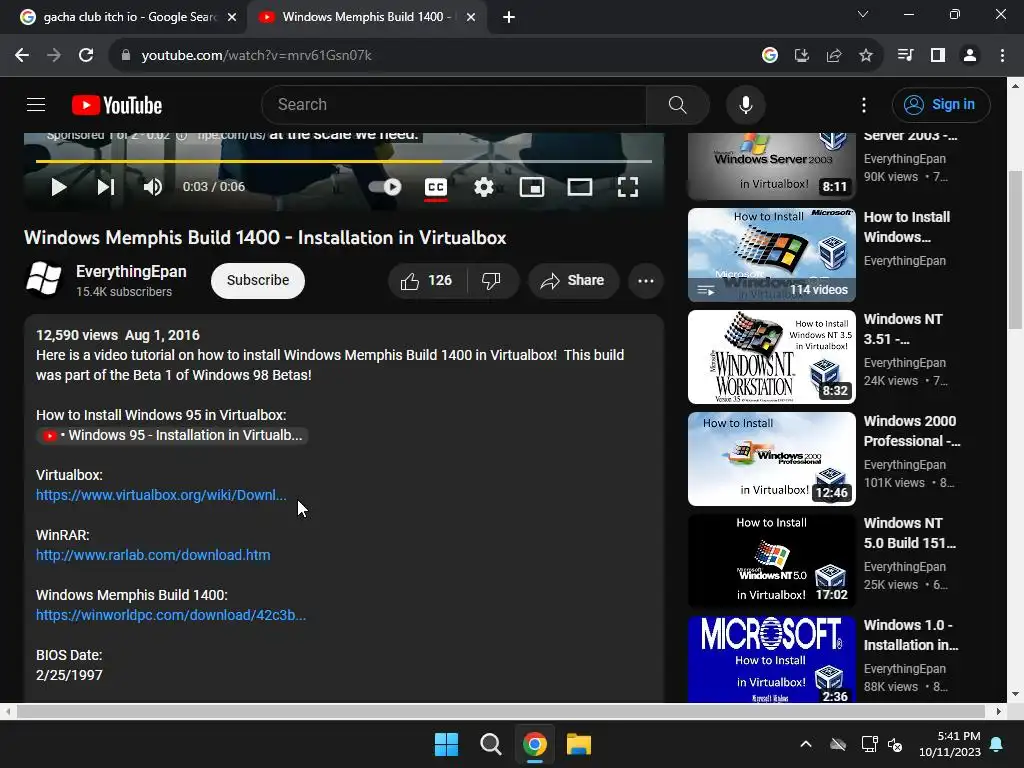
Task: Open 114 videos playlist thumbnail
Action: (772, 255)
